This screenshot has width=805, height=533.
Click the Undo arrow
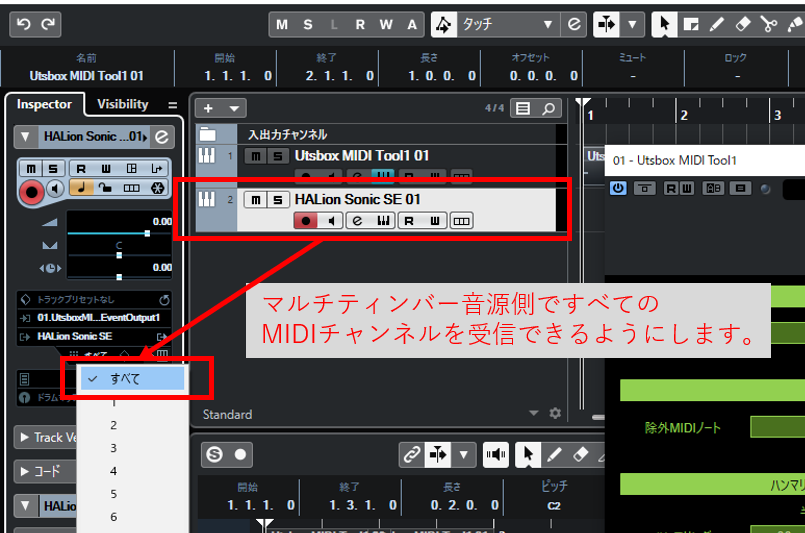(24, 24)
